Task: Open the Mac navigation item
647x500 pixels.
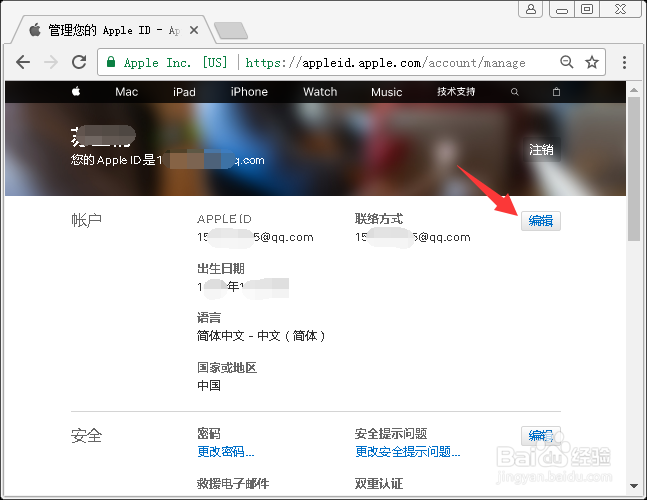Action: tap(126, 92)
